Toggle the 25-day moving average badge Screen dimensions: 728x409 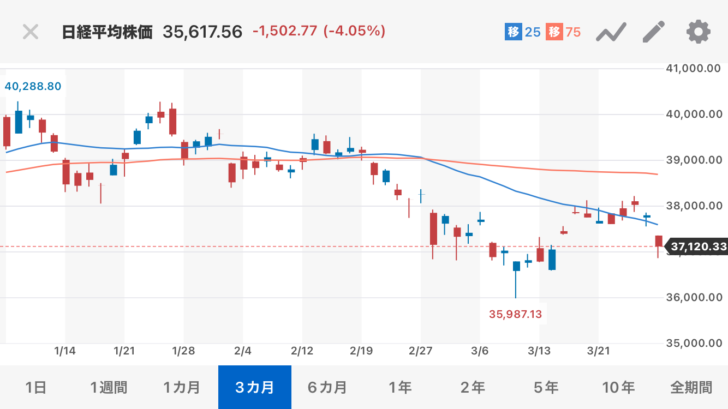click(521, 32)
